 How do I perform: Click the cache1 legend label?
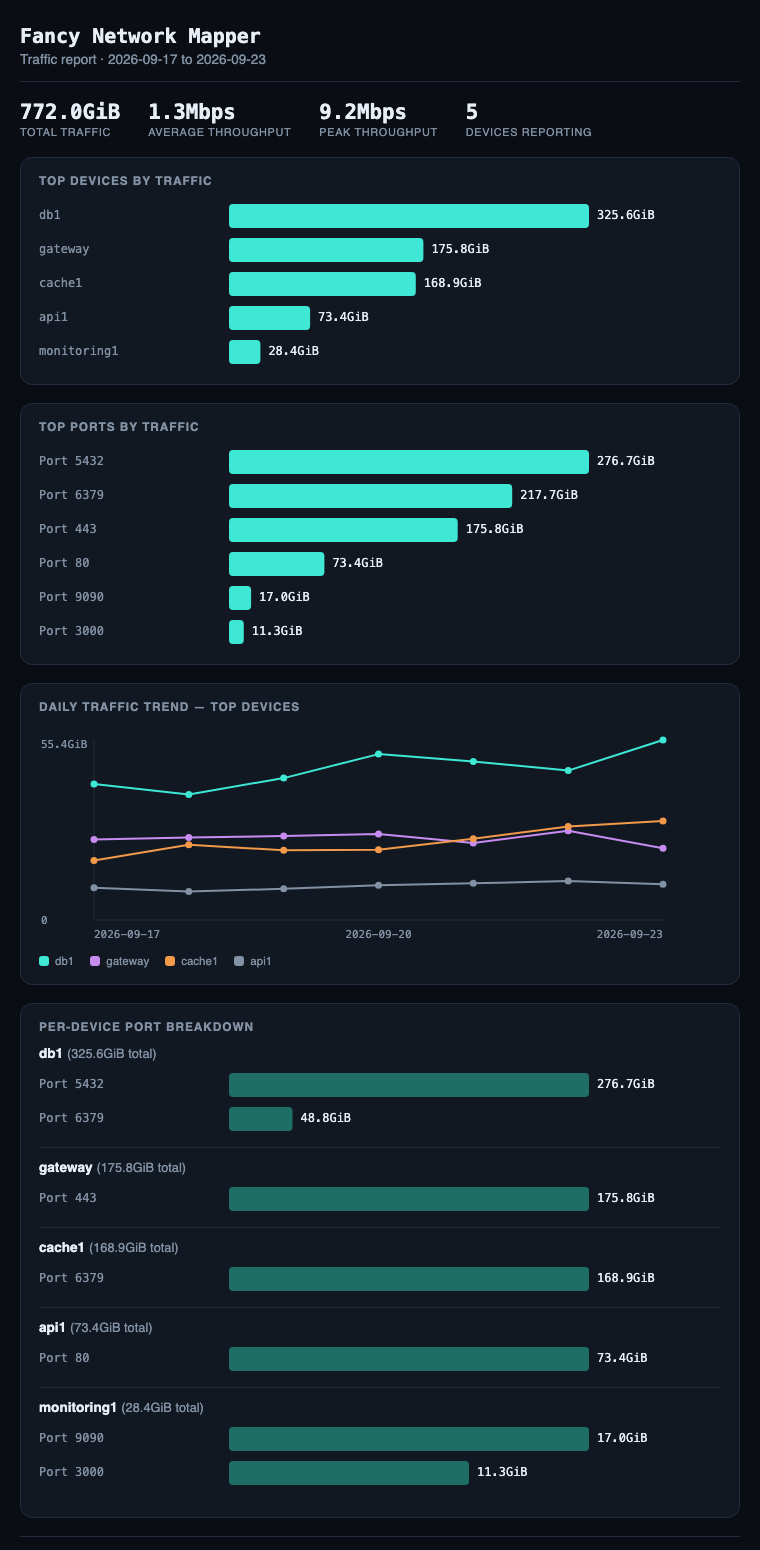199,961
